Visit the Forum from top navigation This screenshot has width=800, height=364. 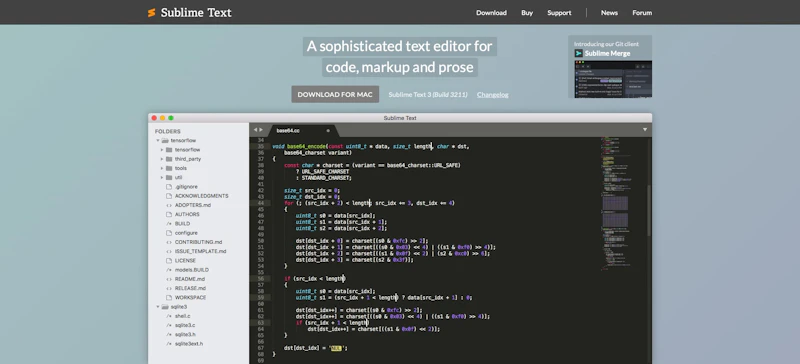point(642,13)
